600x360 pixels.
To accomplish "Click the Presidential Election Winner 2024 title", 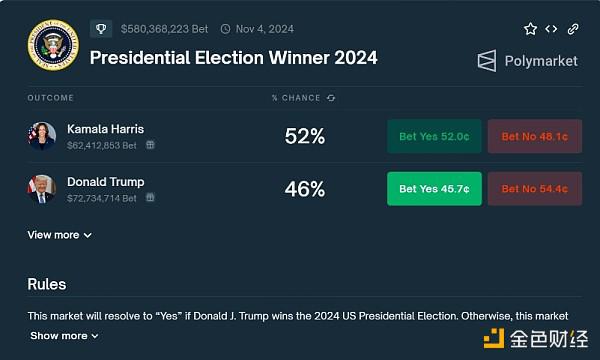I will pos(233,58).
